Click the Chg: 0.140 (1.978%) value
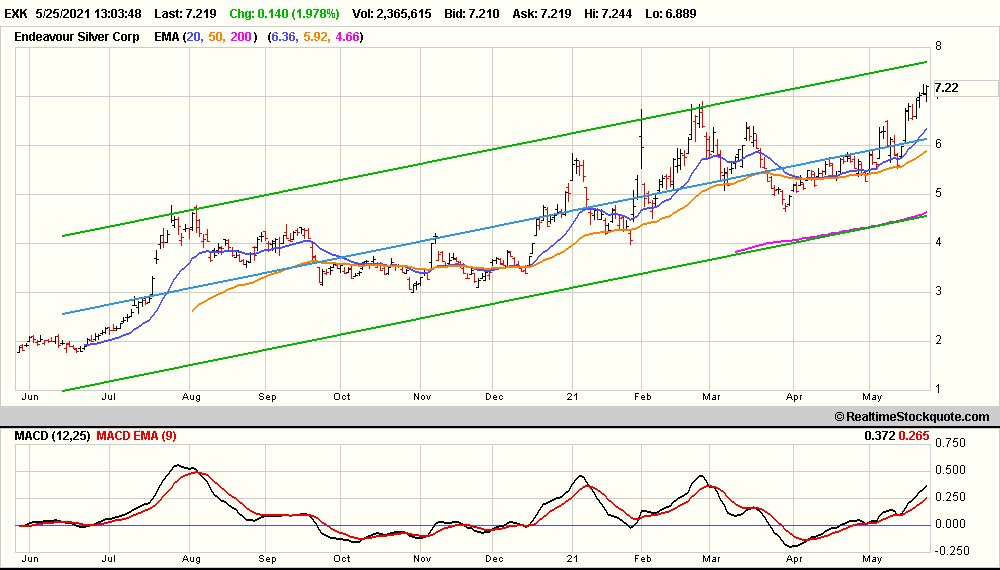This screenshot has width=1000, height=570. (x=284, y=13)
